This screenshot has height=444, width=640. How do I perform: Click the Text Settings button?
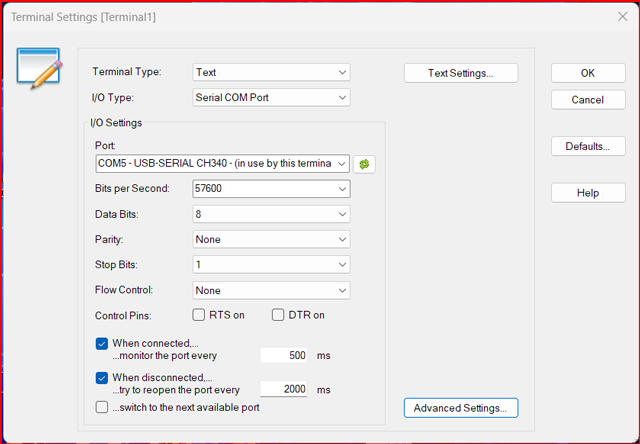point(461,73)
